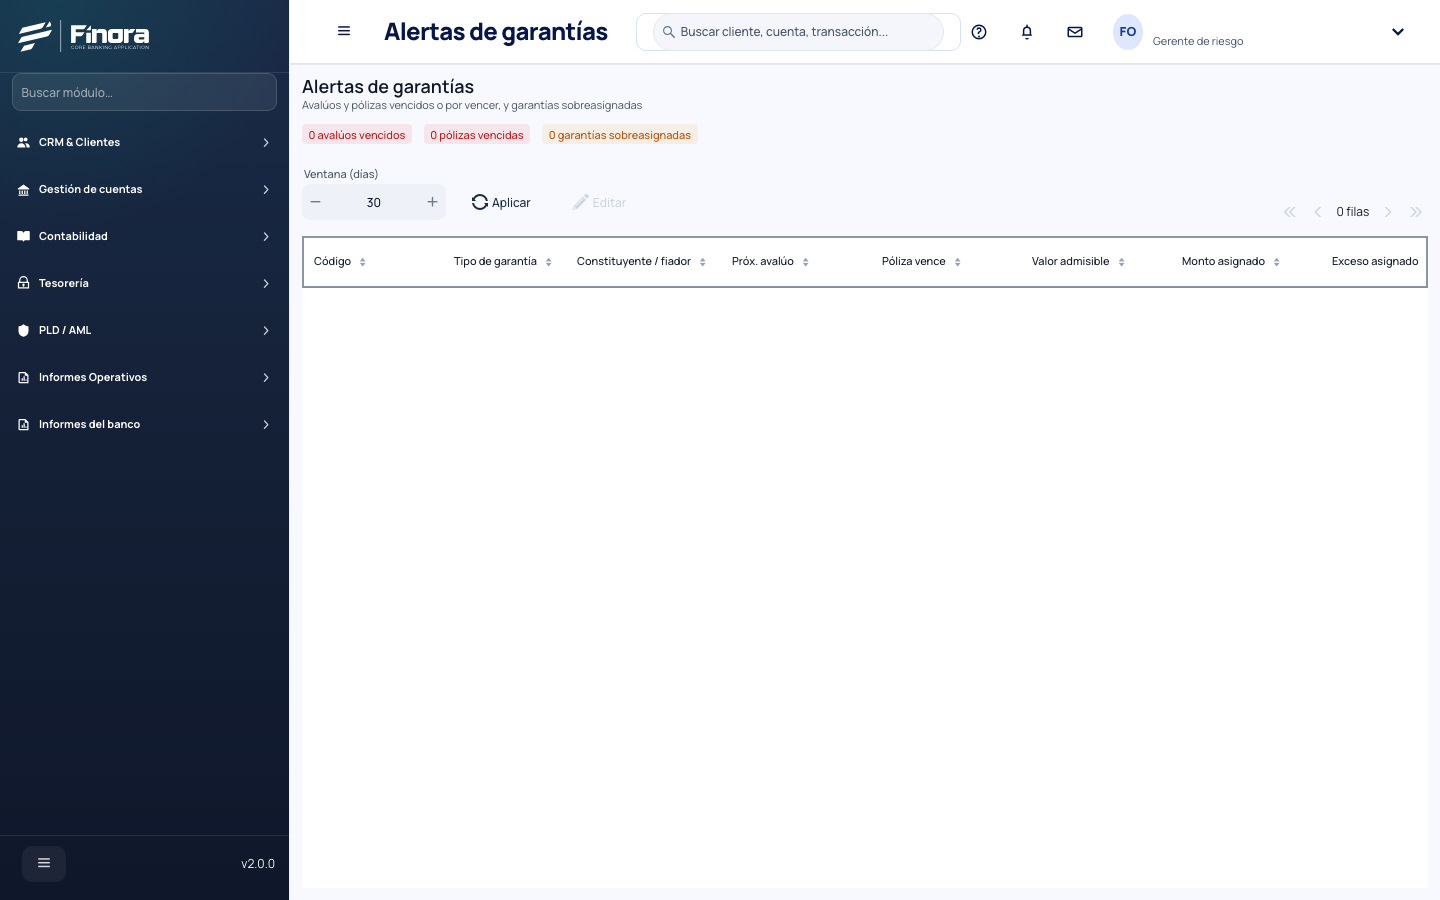Viewport: 1440px width, 900px height.
Task: Click the 0 garantías sobreasignadas tag
Action: point(620,135)
